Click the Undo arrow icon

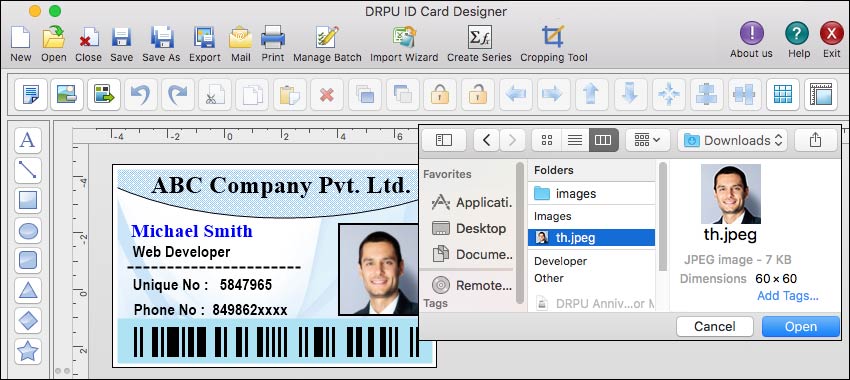[x=141, y=94]
